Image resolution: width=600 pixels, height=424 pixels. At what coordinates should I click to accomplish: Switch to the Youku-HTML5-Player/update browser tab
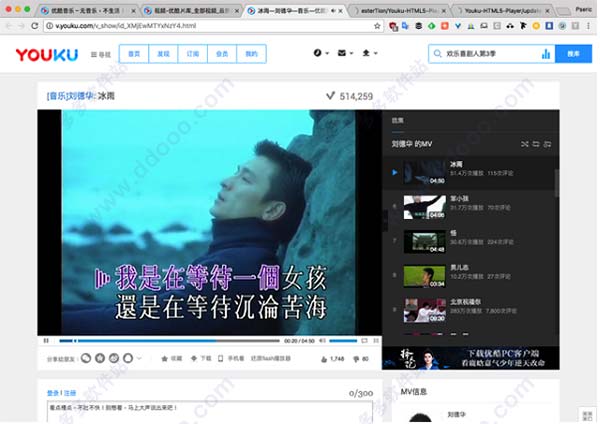pyautogui.click(x=503, y=11)
